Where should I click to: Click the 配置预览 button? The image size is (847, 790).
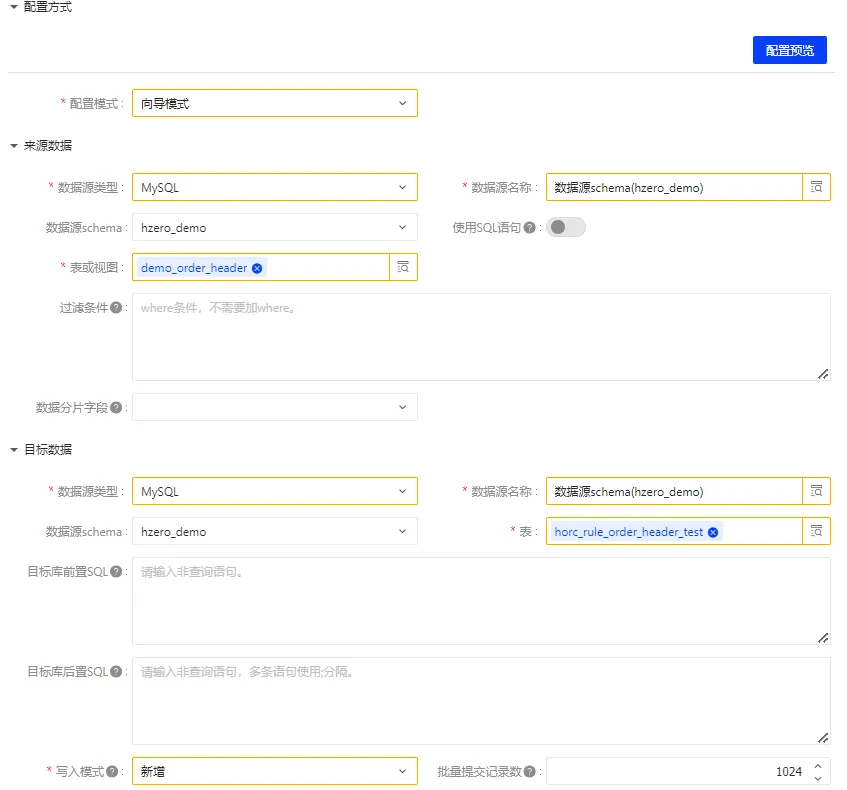(x=789, y=50)
